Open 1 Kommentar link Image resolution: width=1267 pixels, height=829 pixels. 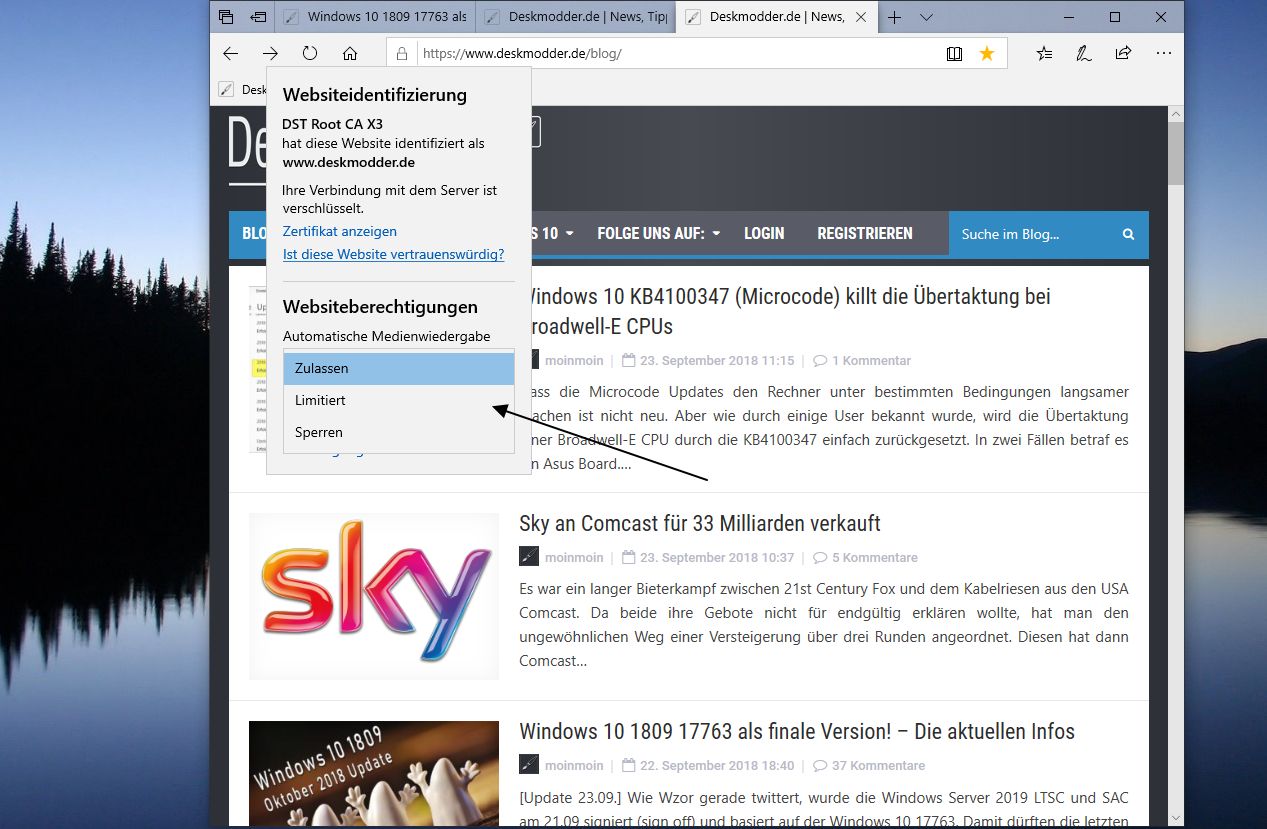[871, 360]
